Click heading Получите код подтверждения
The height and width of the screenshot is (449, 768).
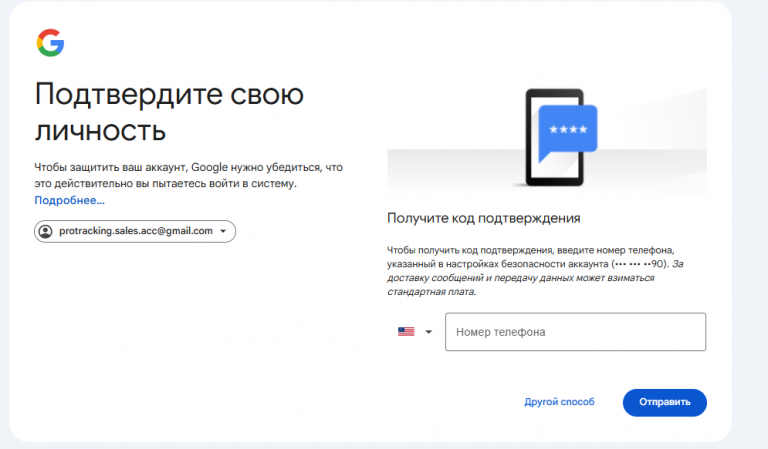(x=483, y=218)
